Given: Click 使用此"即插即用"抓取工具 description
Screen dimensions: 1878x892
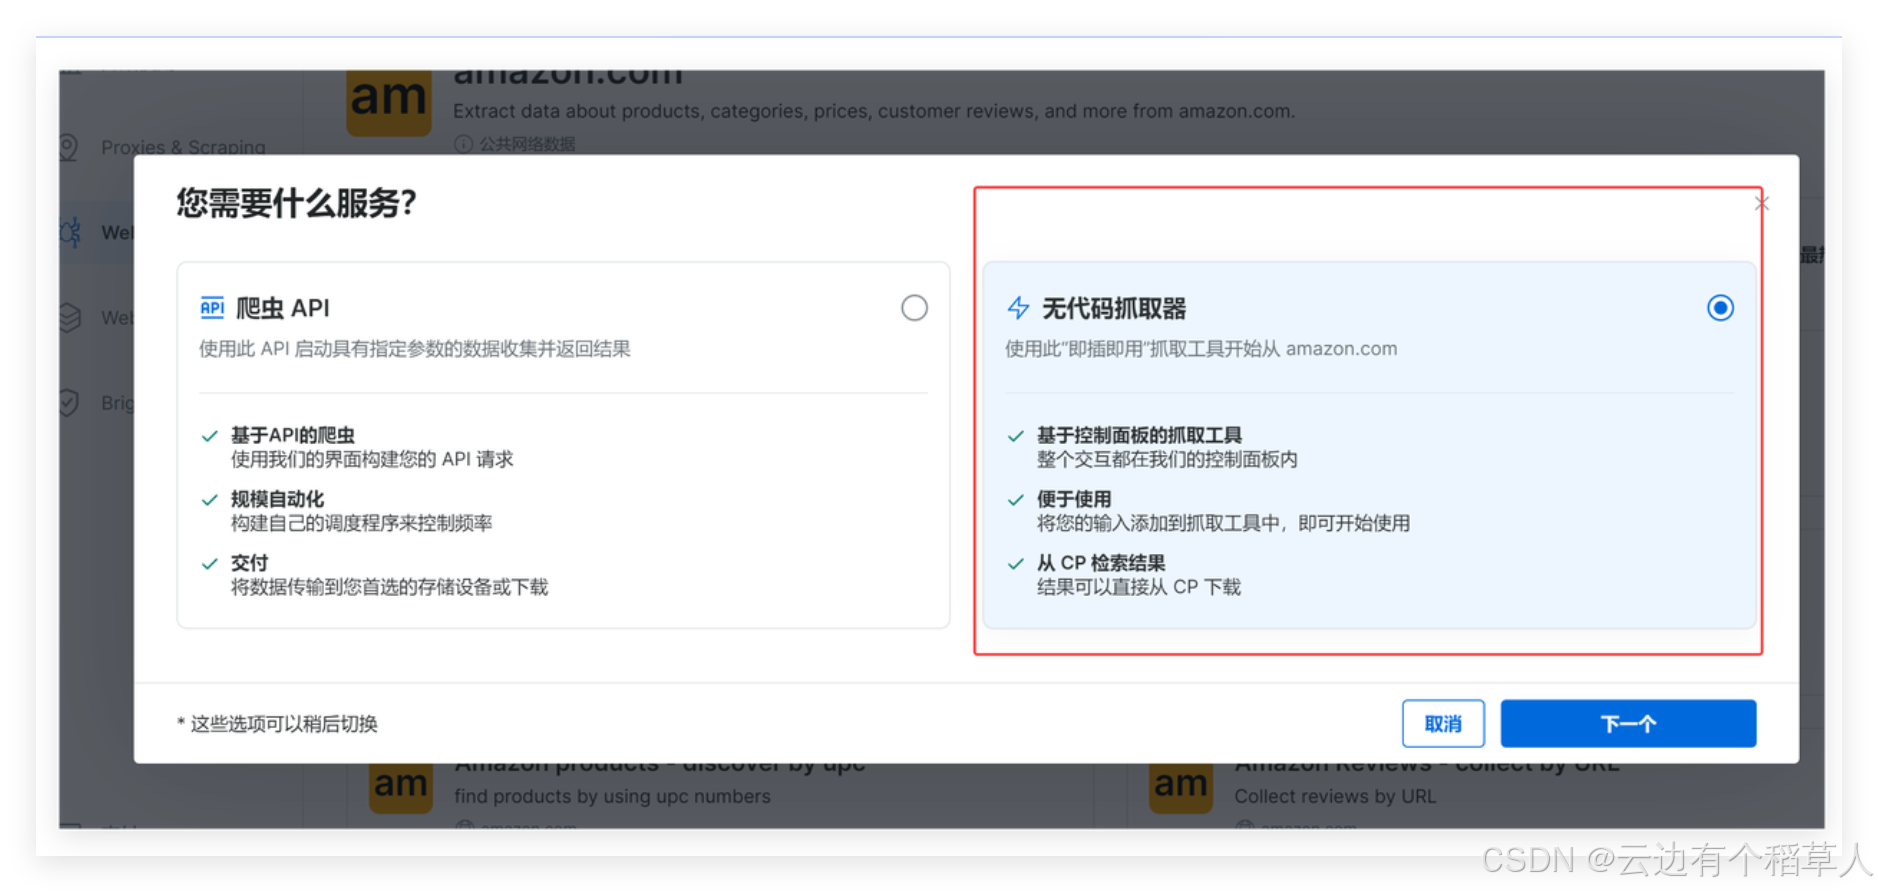Looking at the screenshot, I should [1201, 349].
